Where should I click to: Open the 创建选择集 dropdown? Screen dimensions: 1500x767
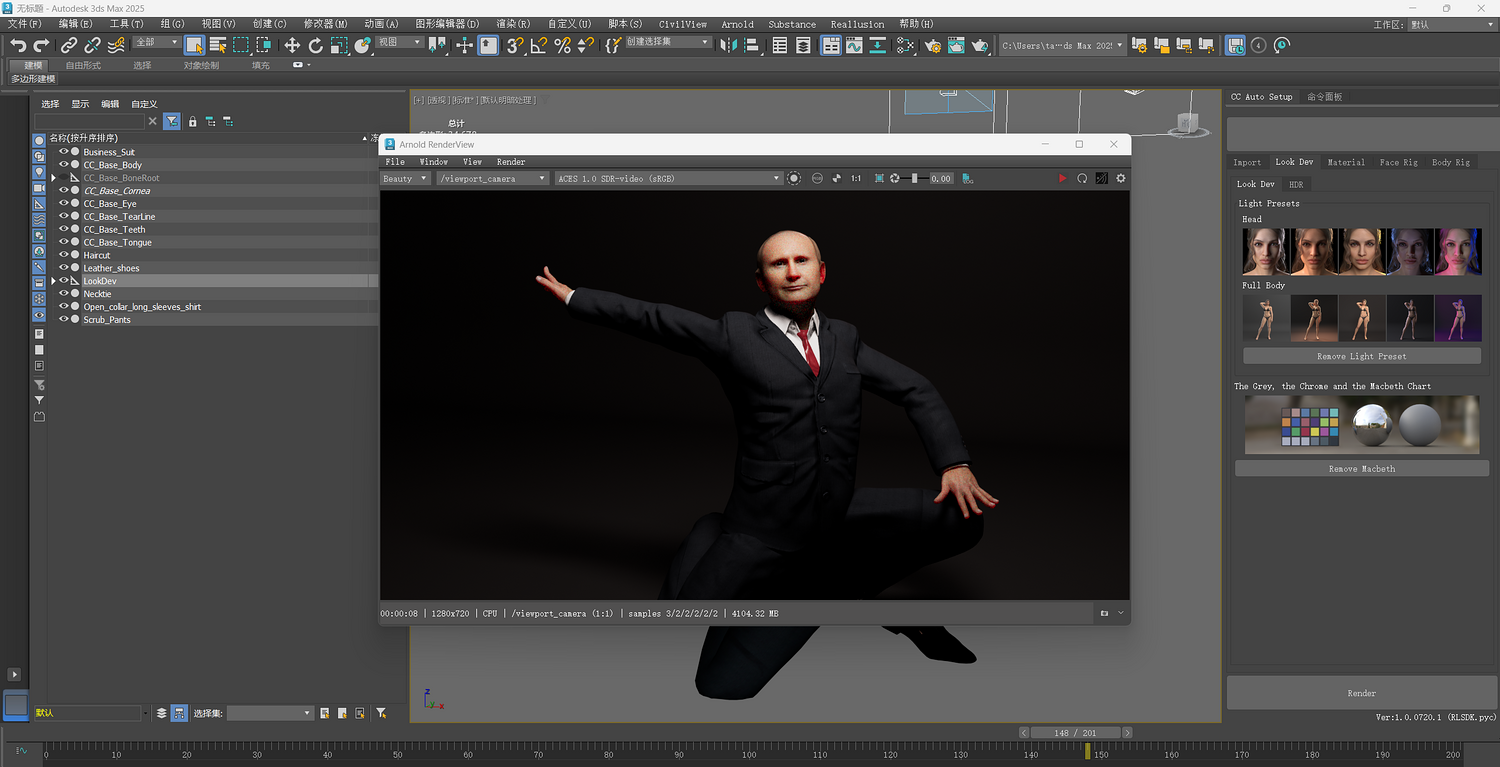[669, 43]
